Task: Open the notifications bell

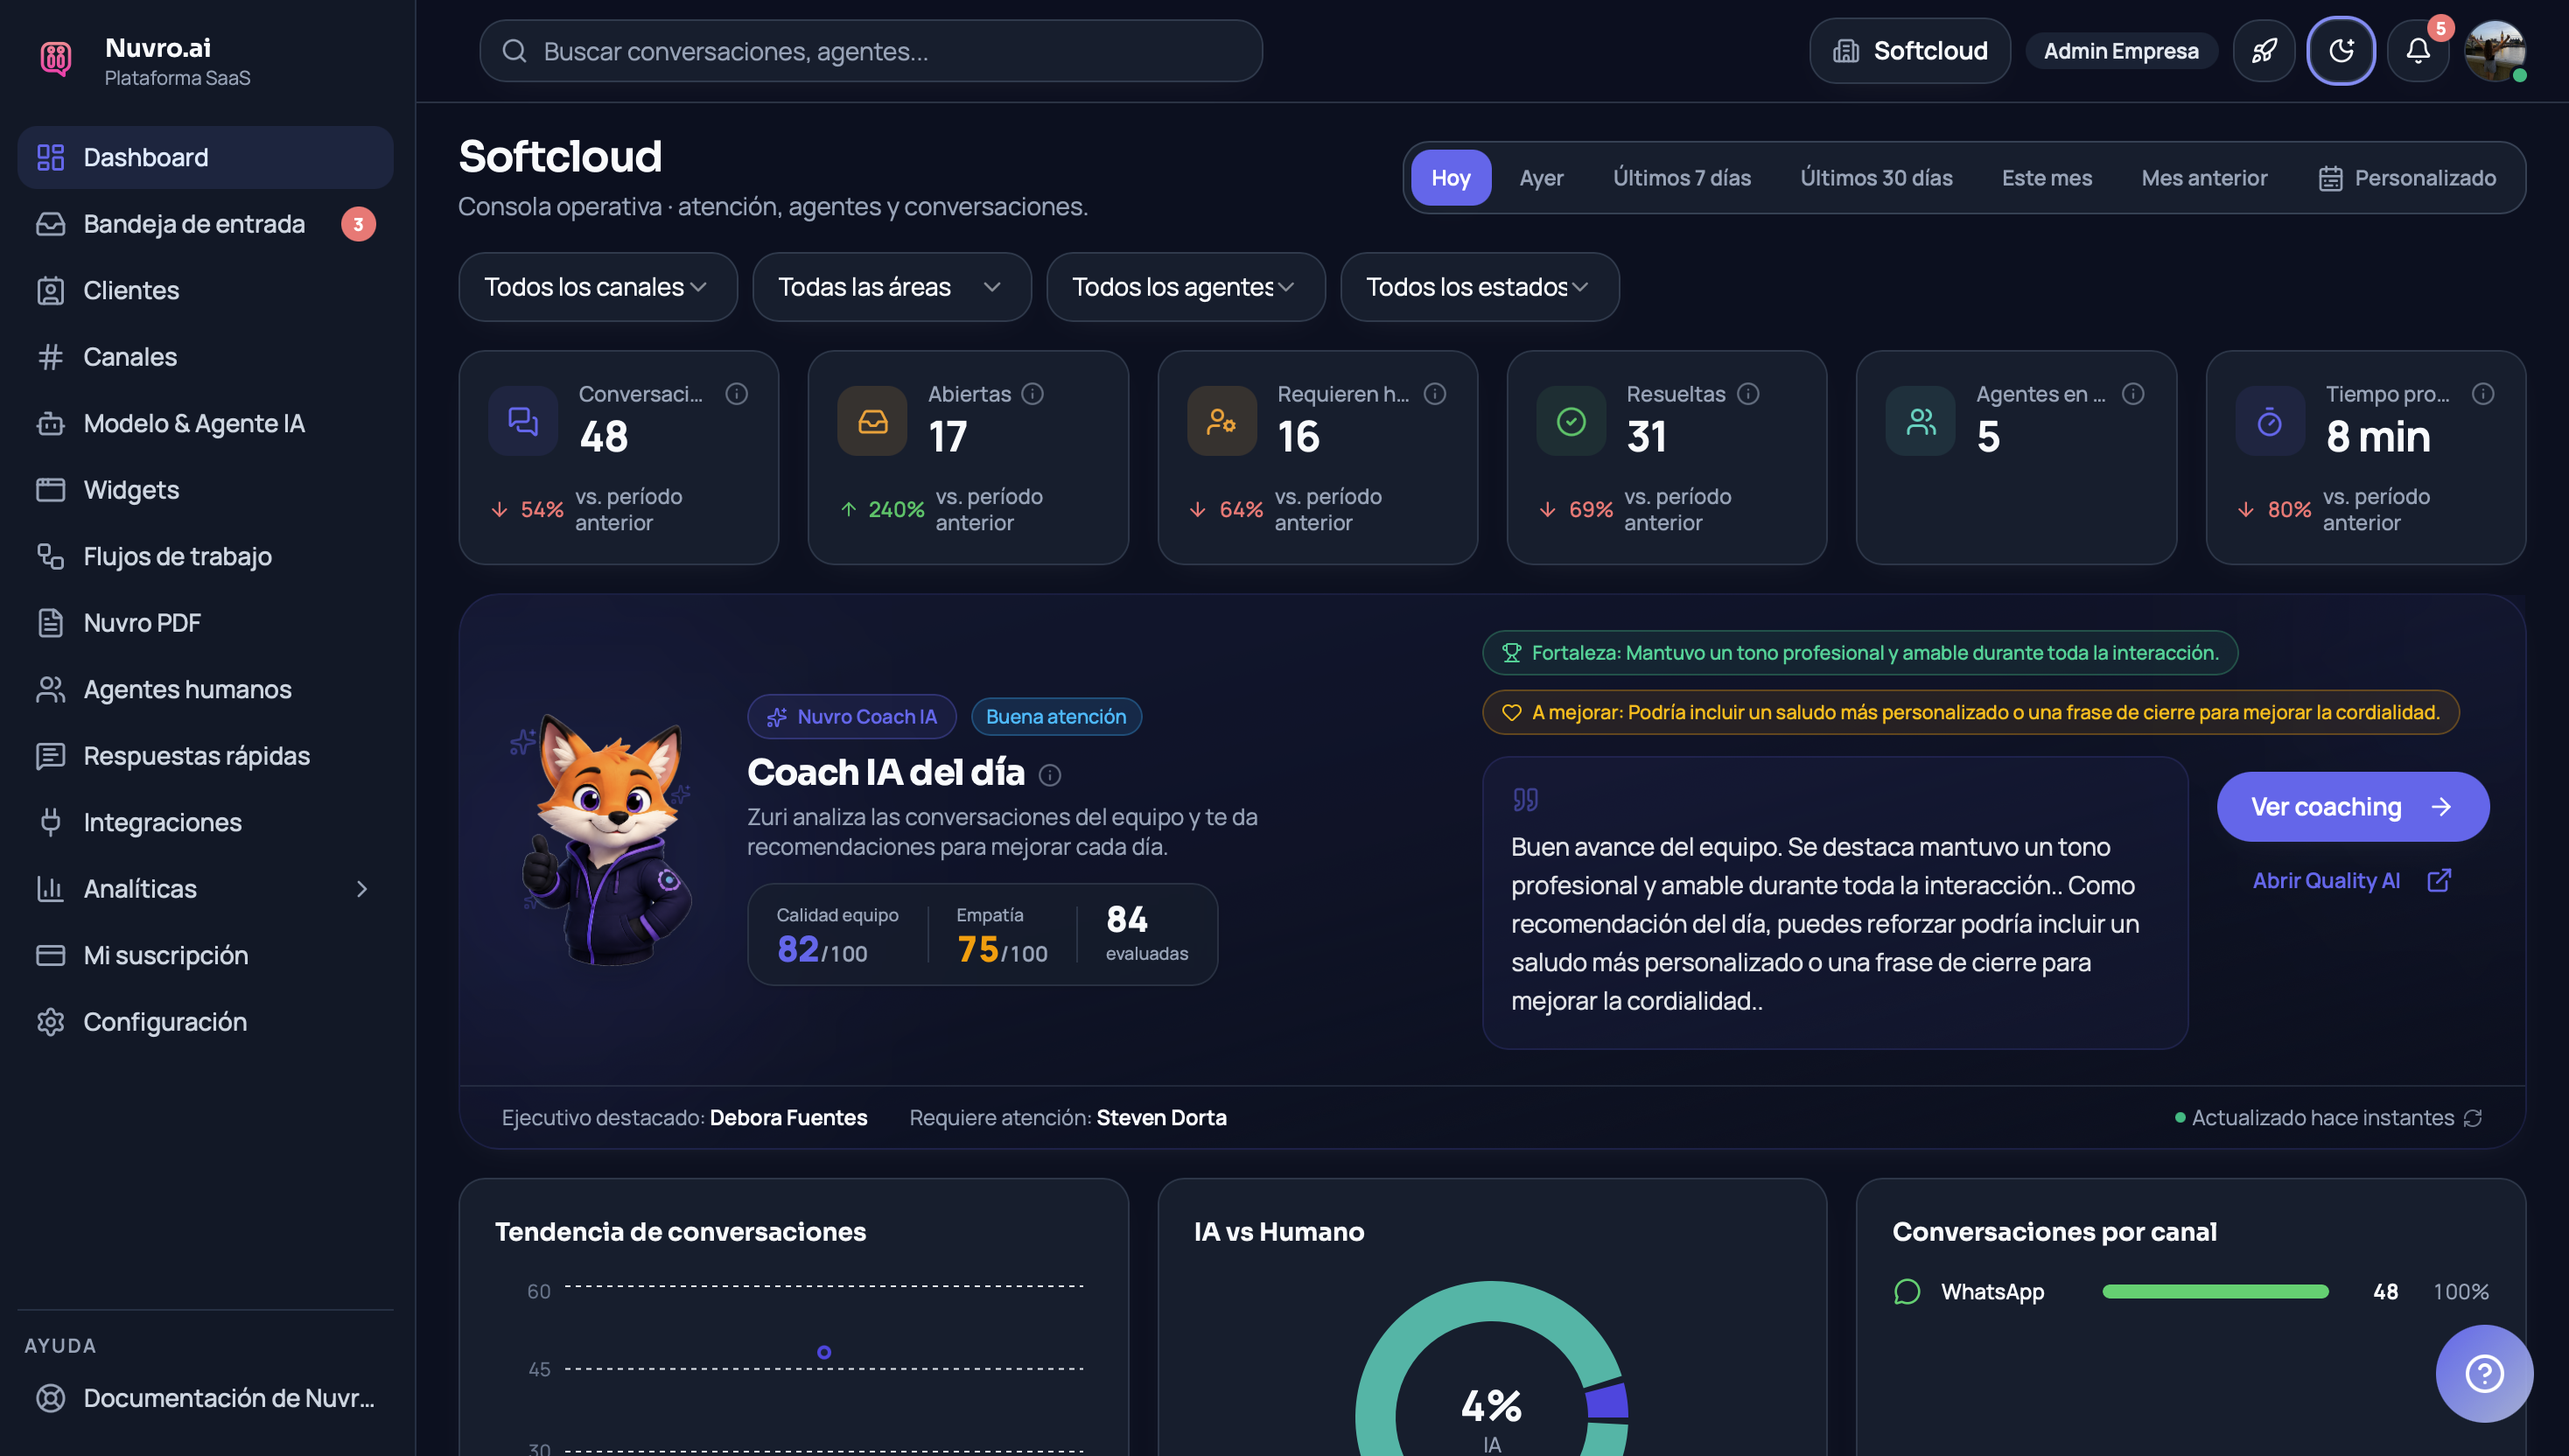Action: (2418, 51)
